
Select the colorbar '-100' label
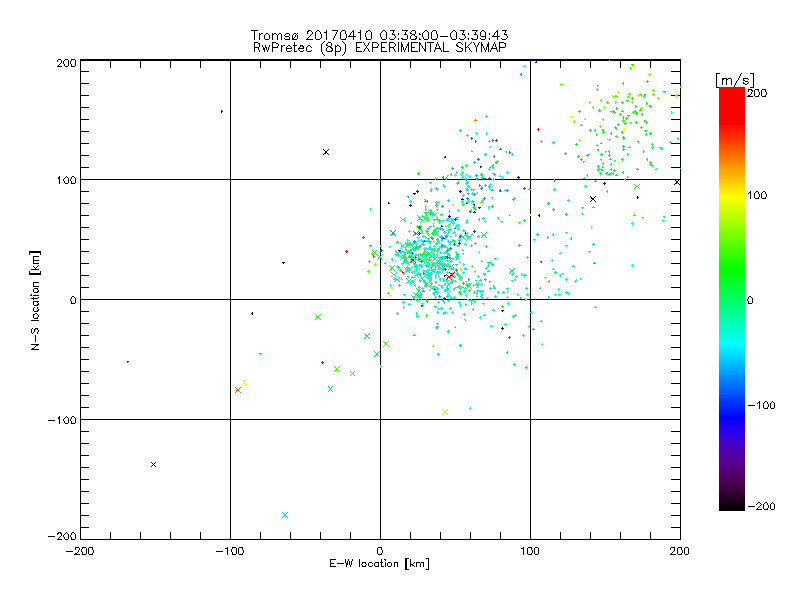(x=761, y=405)
